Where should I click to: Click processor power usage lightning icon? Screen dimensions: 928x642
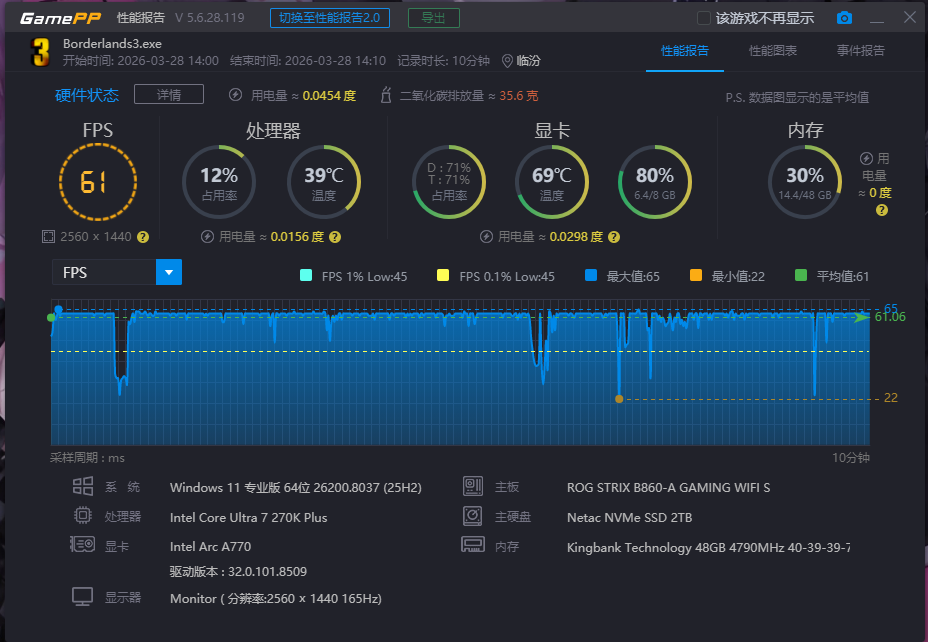(x=207, y=237)
